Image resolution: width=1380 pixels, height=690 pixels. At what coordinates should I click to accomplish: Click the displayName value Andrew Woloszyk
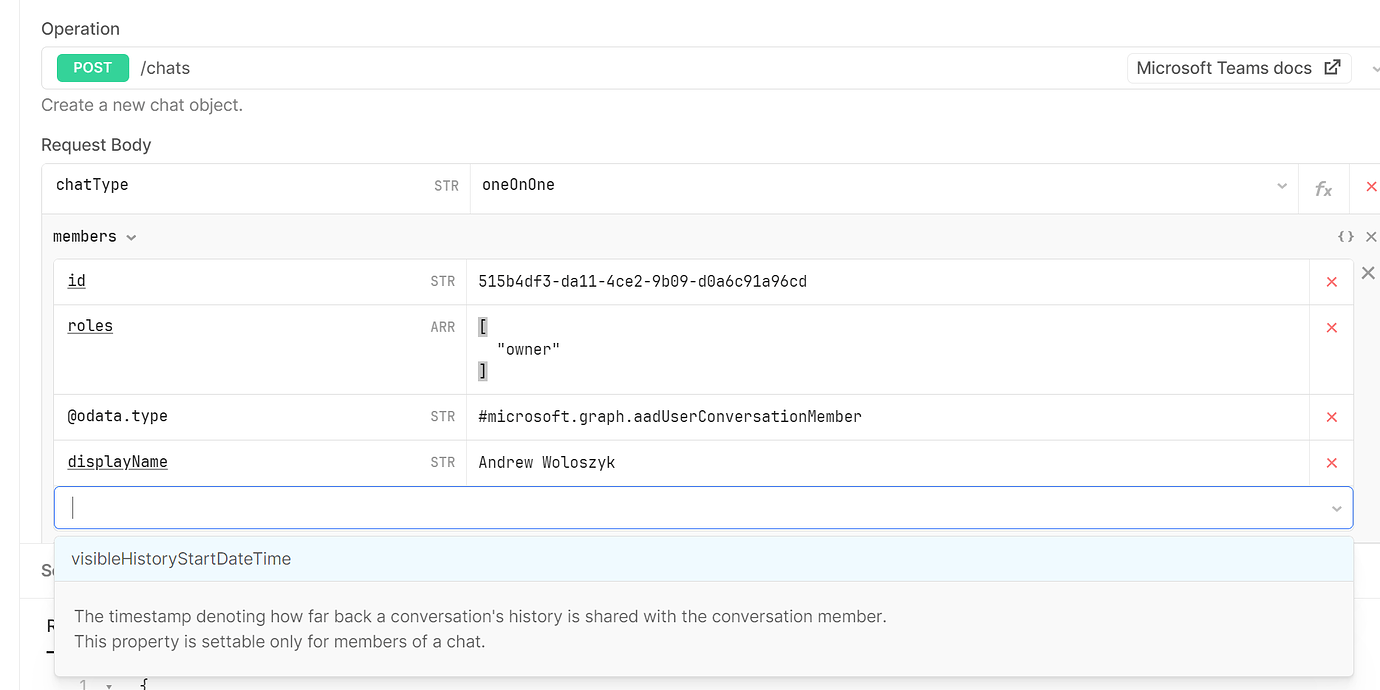pos(547,462)
